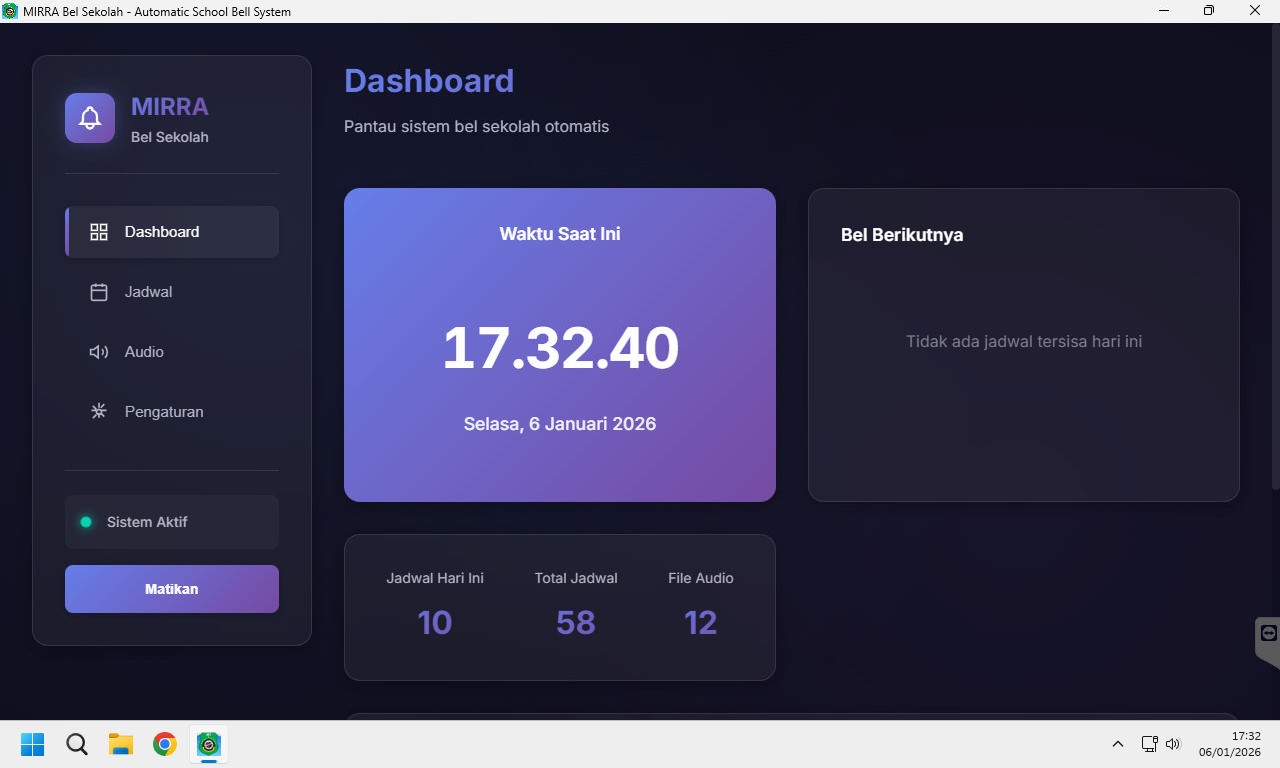This screenshot has height=768, width=1280.
Task: Click the MIRRA app icon in taskbar
Action: click(208, 744)
